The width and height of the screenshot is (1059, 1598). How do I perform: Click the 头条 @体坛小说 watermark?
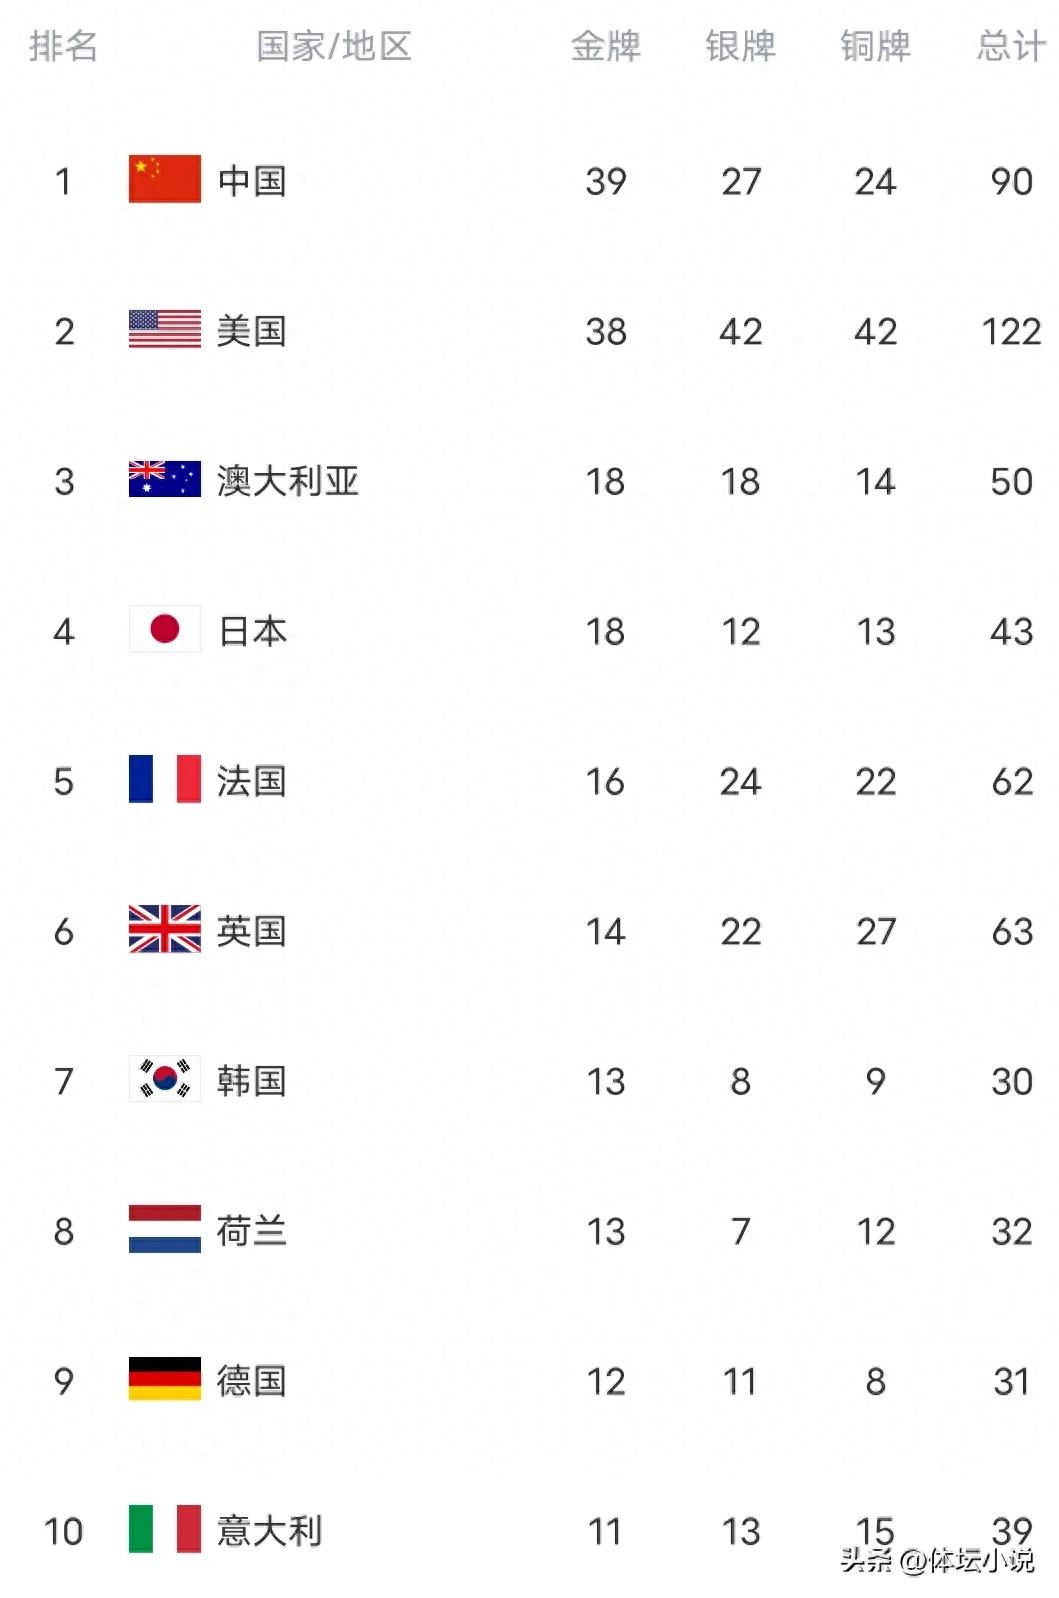coord(937,1560)
